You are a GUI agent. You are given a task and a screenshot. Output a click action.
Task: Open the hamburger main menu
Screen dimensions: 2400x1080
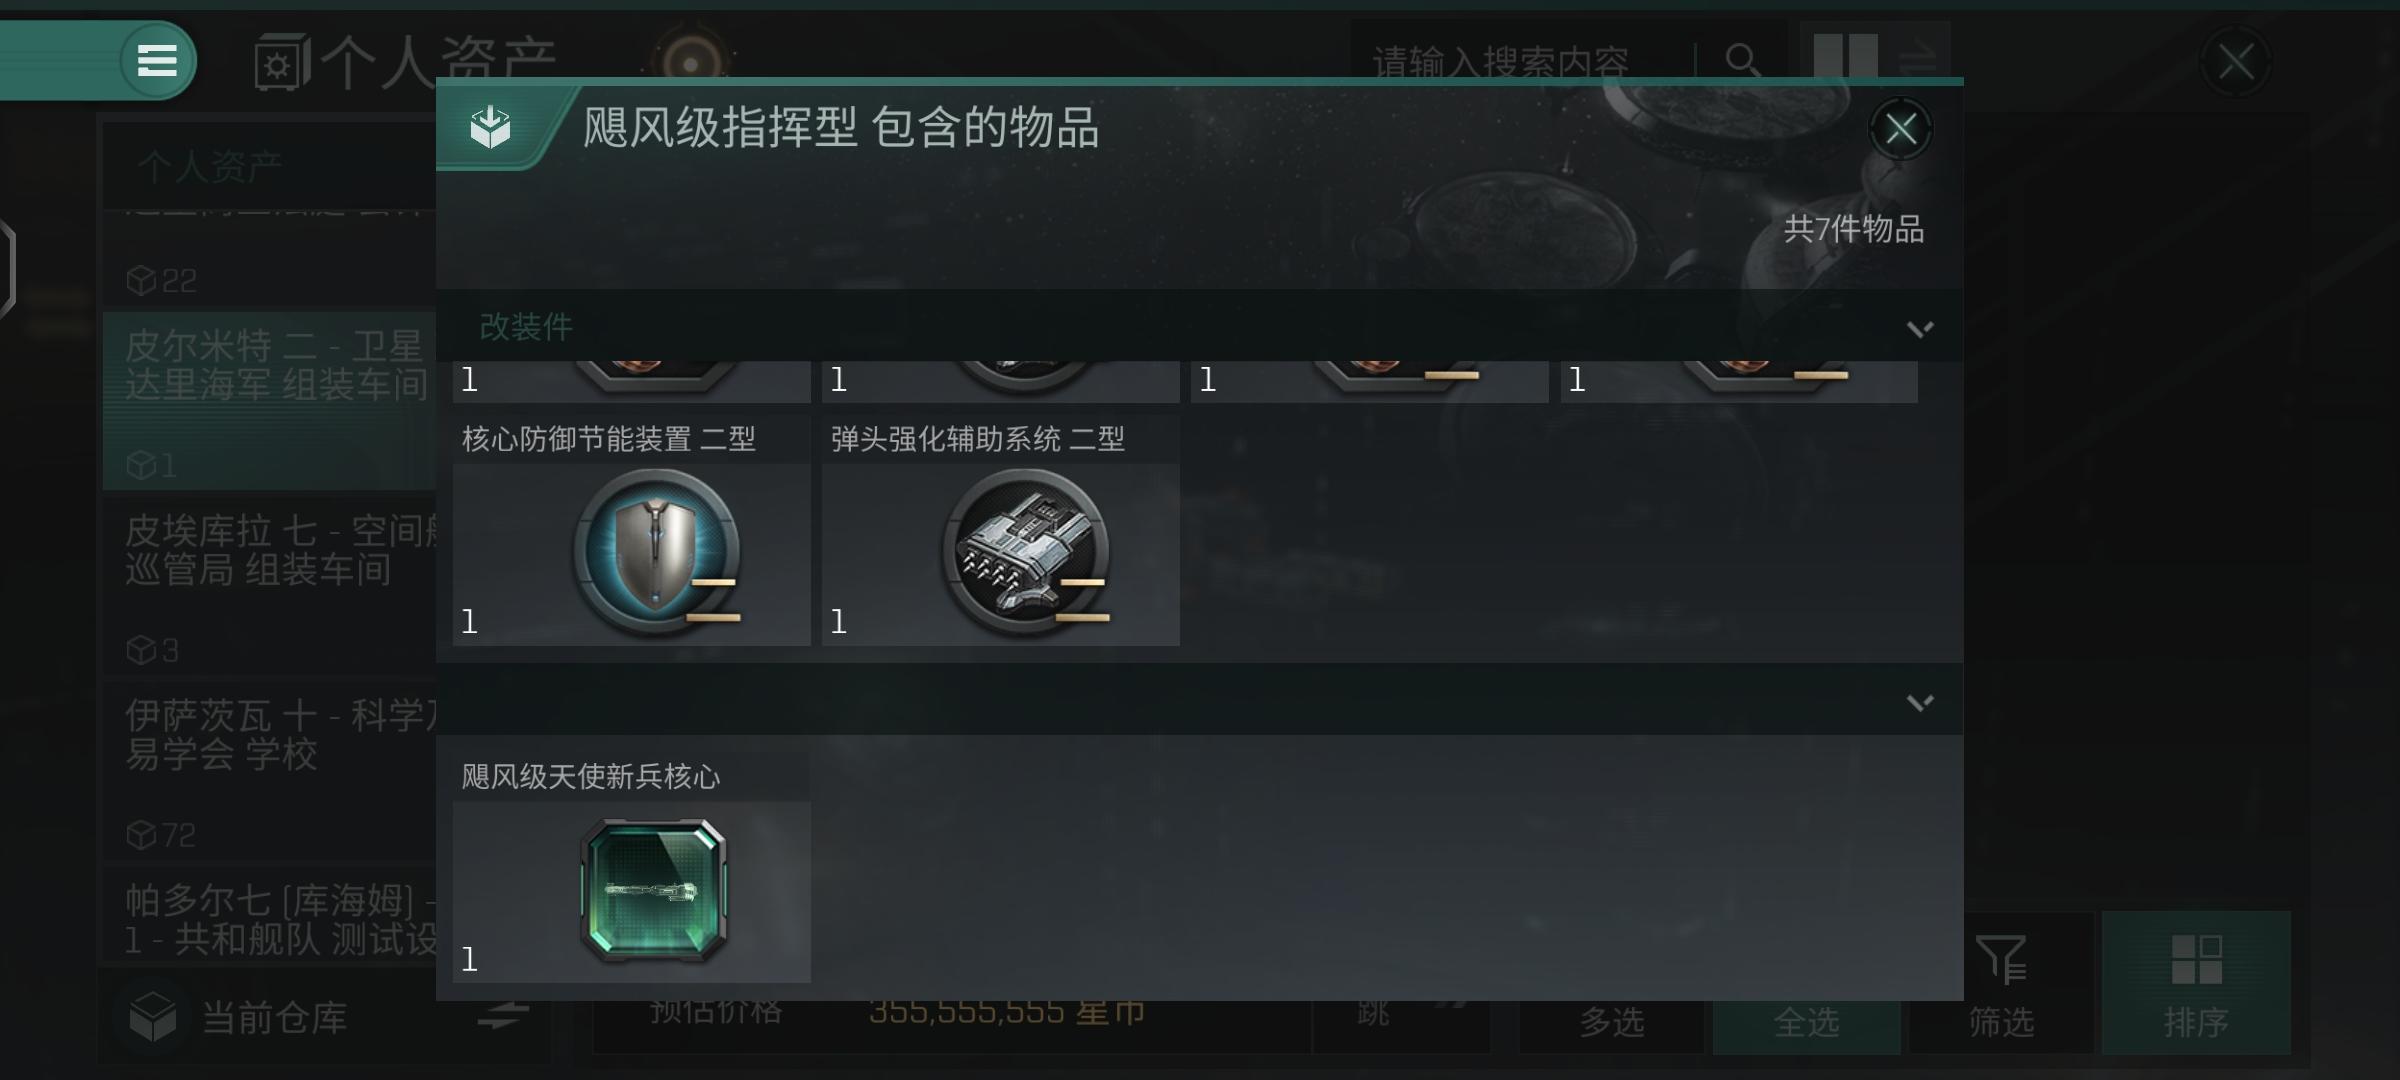tap(157, 60)
